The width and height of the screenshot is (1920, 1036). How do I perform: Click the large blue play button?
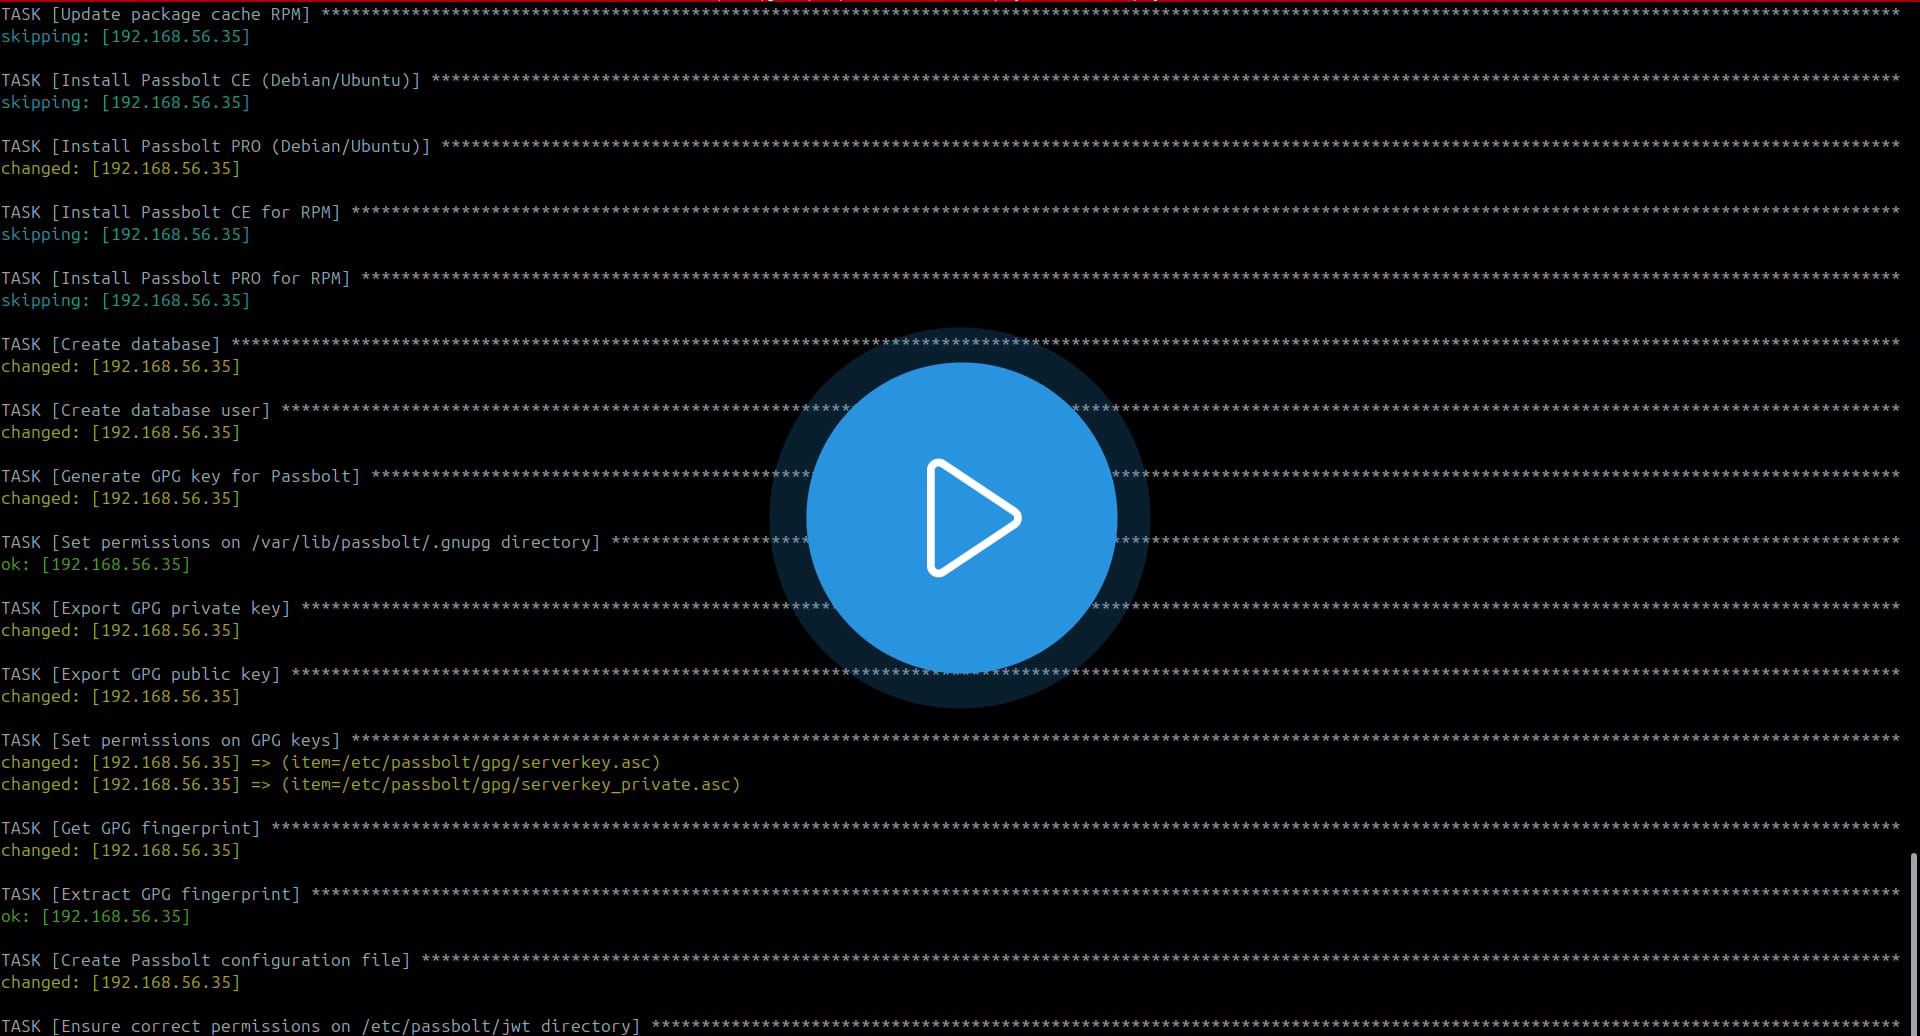coord(961,518)
